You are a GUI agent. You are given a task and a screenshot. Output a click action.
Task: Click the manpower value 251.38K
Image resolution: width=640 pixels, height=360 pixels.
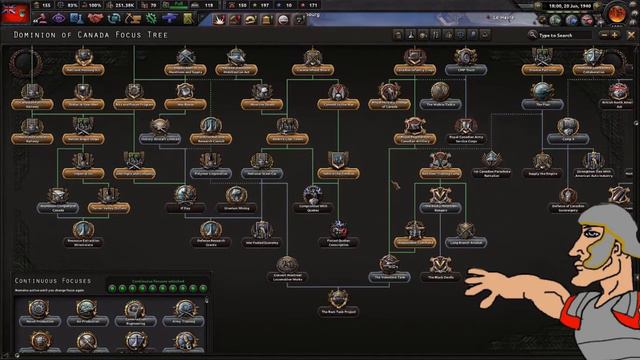(125, 5)
